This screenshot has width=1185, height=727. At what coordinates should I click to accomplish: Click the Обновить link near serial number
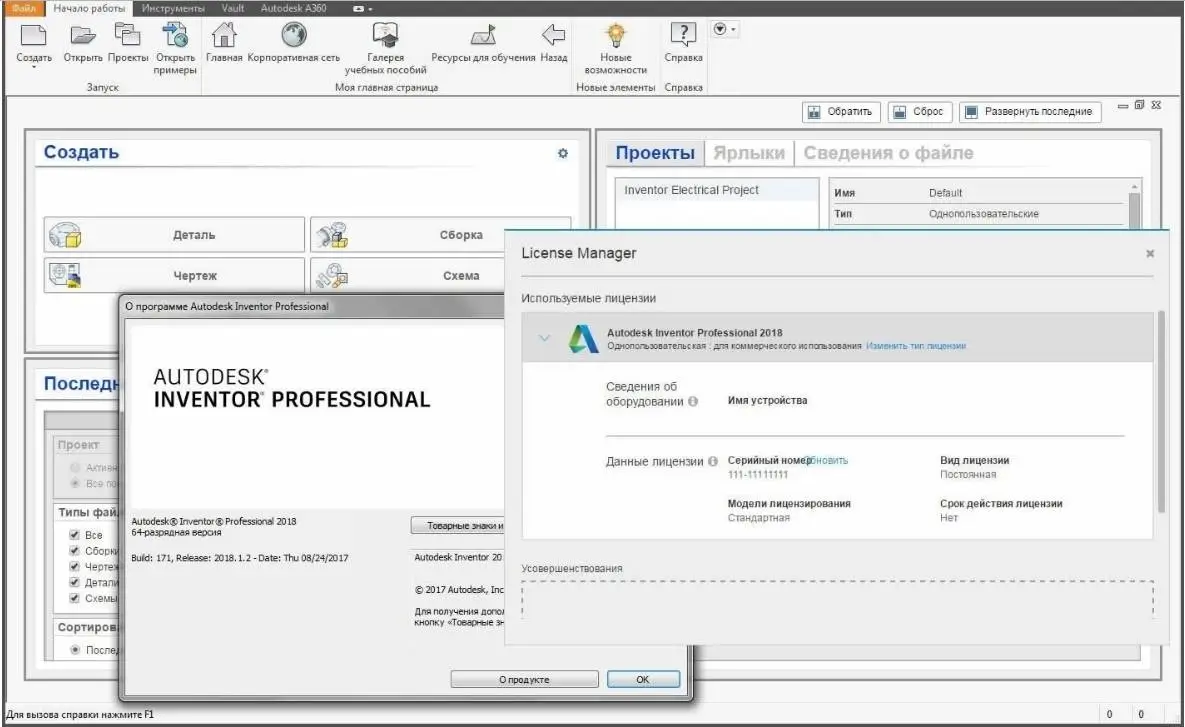pos(828,460)
